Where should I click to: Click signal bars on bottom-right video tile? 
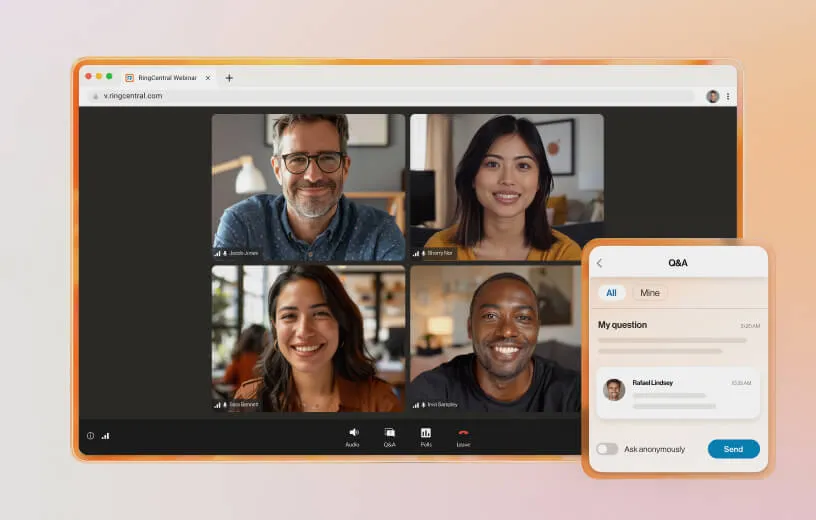(416, 405)
